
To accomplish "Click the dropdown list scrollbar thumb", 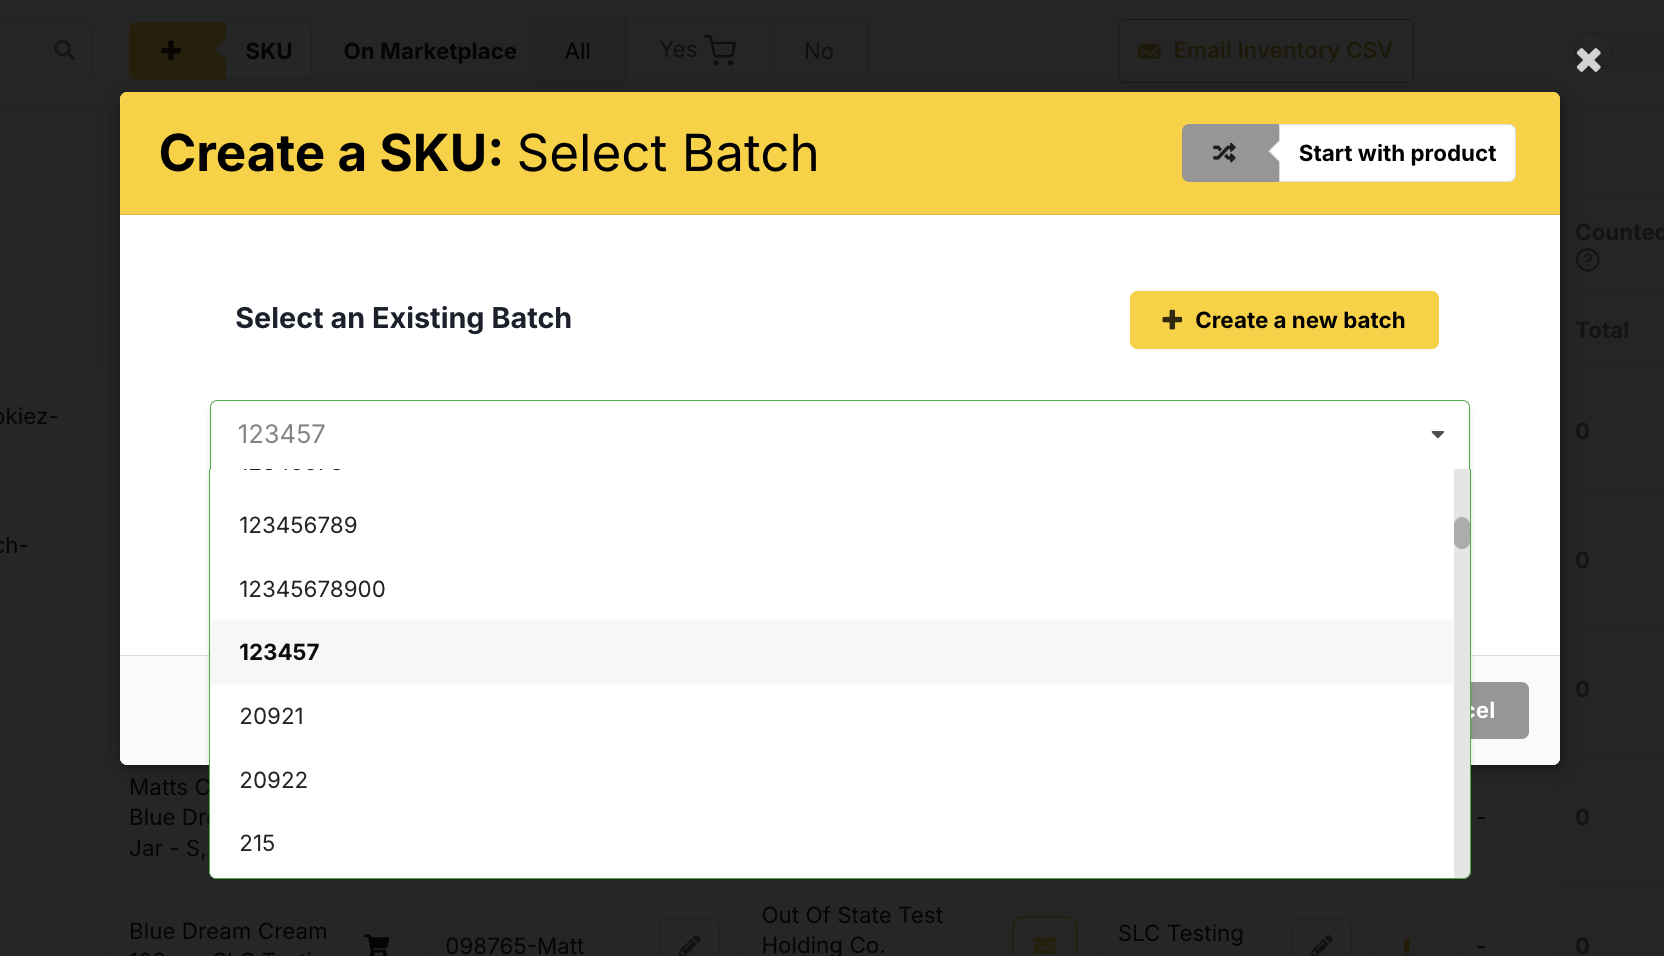I will coord(1461,533).
